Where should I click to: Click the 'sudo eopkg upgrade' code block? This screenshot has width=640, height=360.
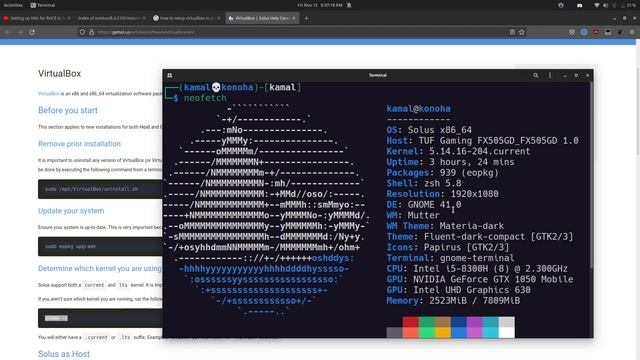pos(100,247)
